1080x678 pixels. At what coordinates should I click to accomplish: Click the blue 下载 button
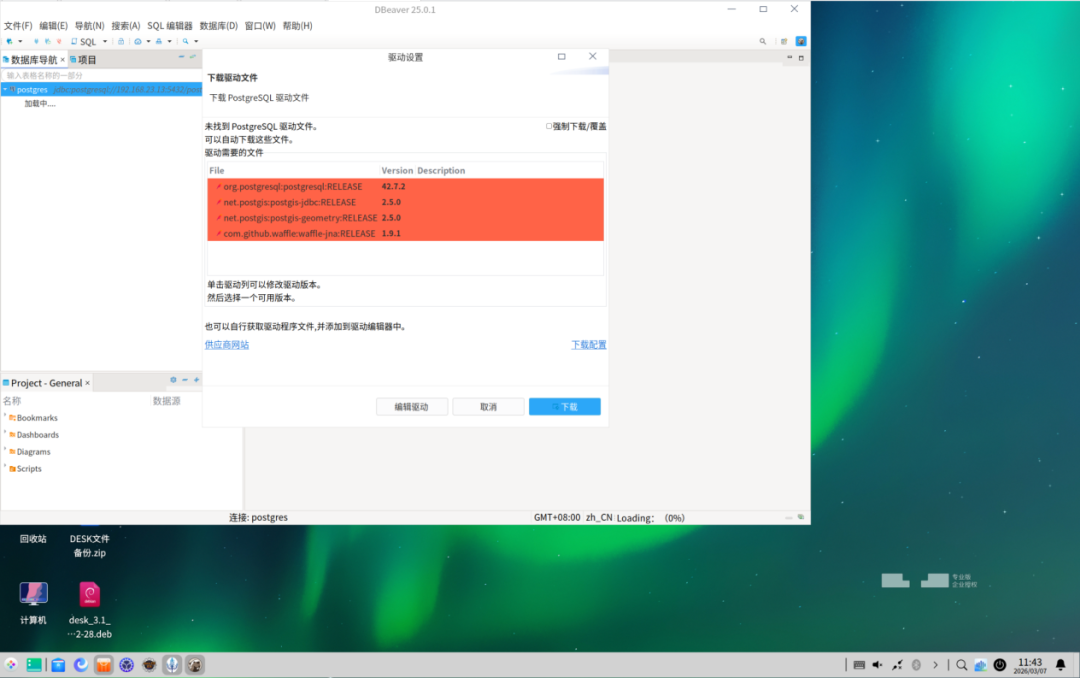tap(565, 407)
